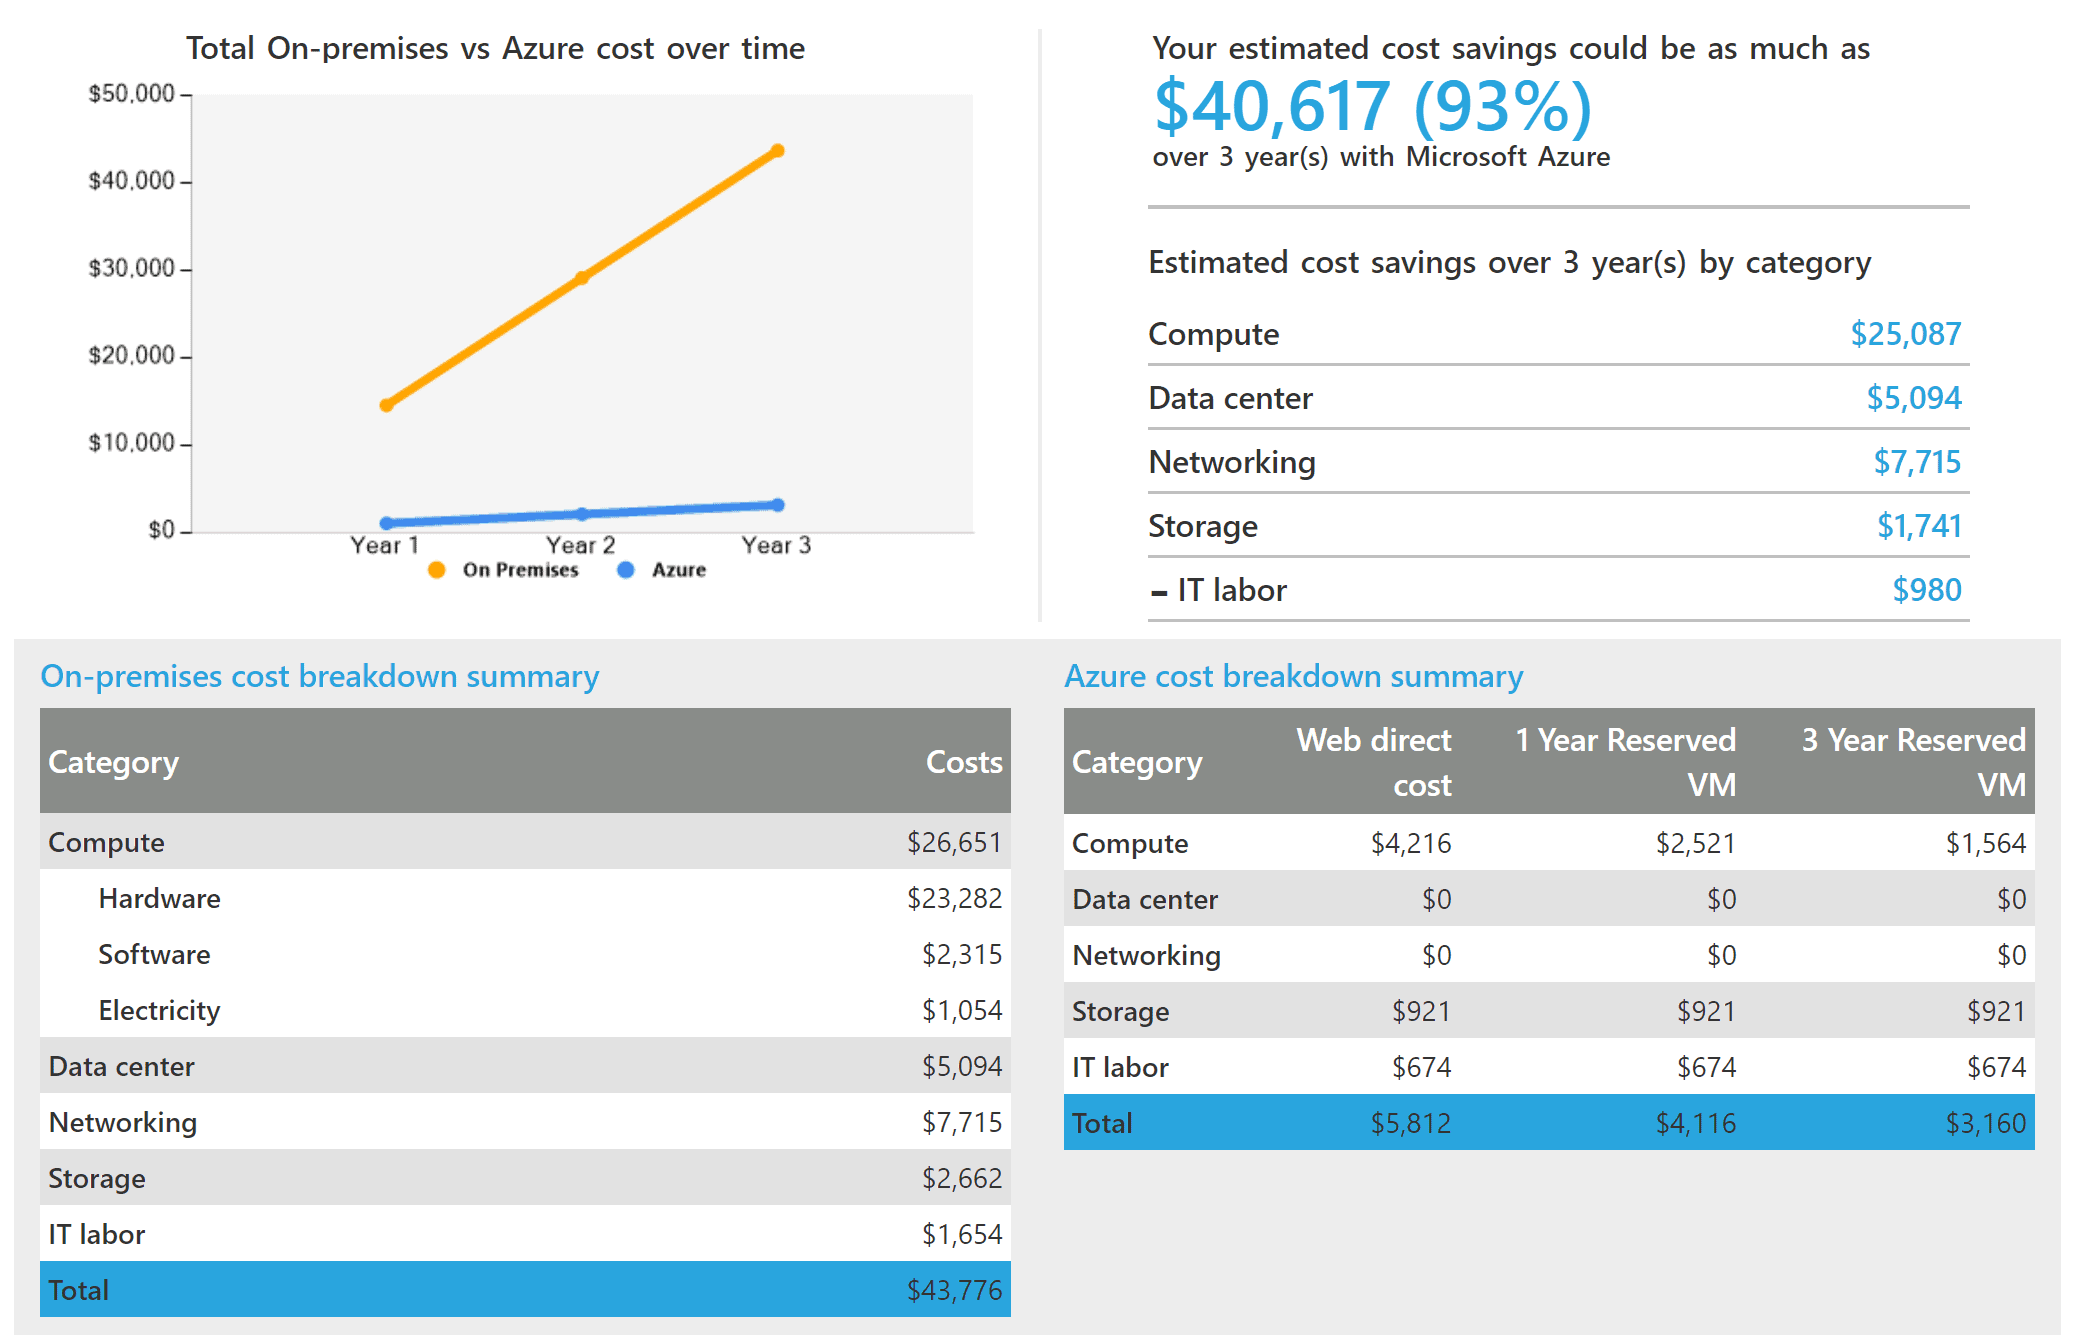Screen dimensions: 2077x1344
Task: Click the orange On Premises legend marker
Action: tap(437, 569)
